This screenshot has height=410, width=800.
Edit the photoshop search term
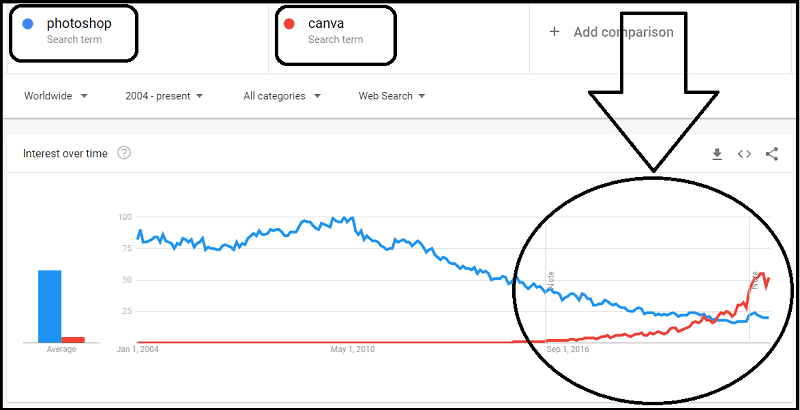[x=79, y=23]
